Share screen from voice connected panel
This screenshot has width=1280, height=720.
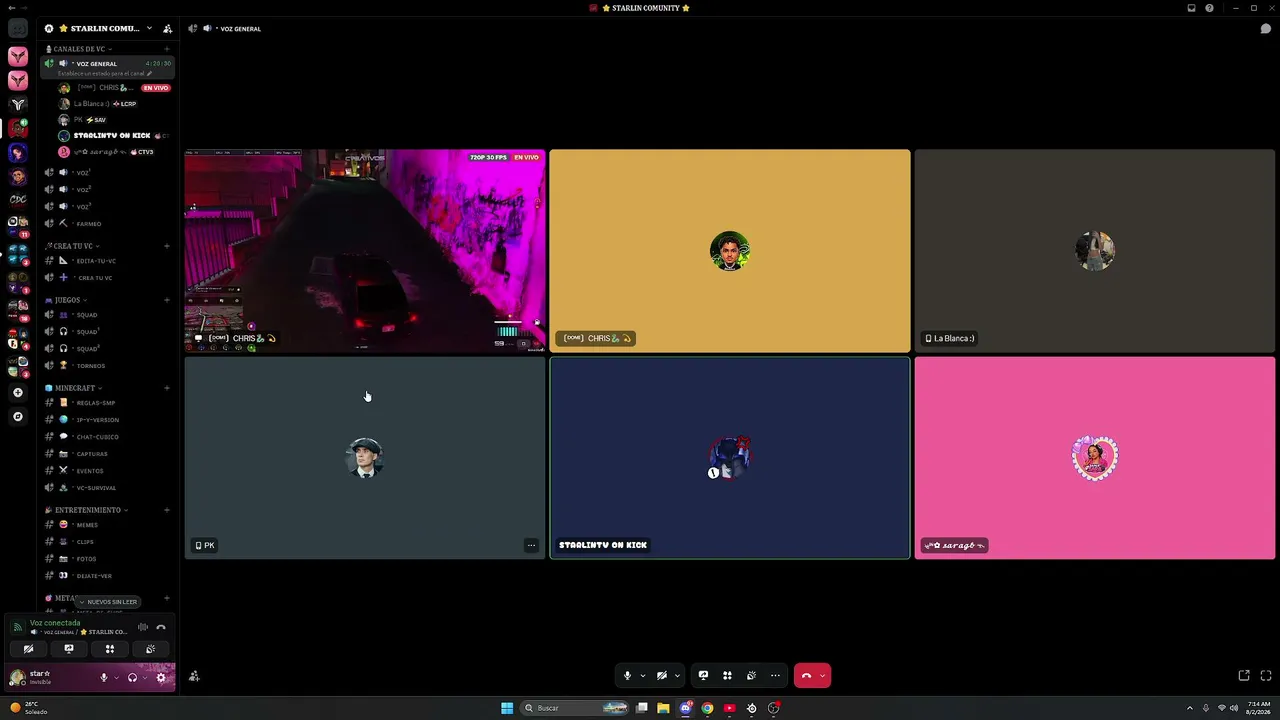69,649
